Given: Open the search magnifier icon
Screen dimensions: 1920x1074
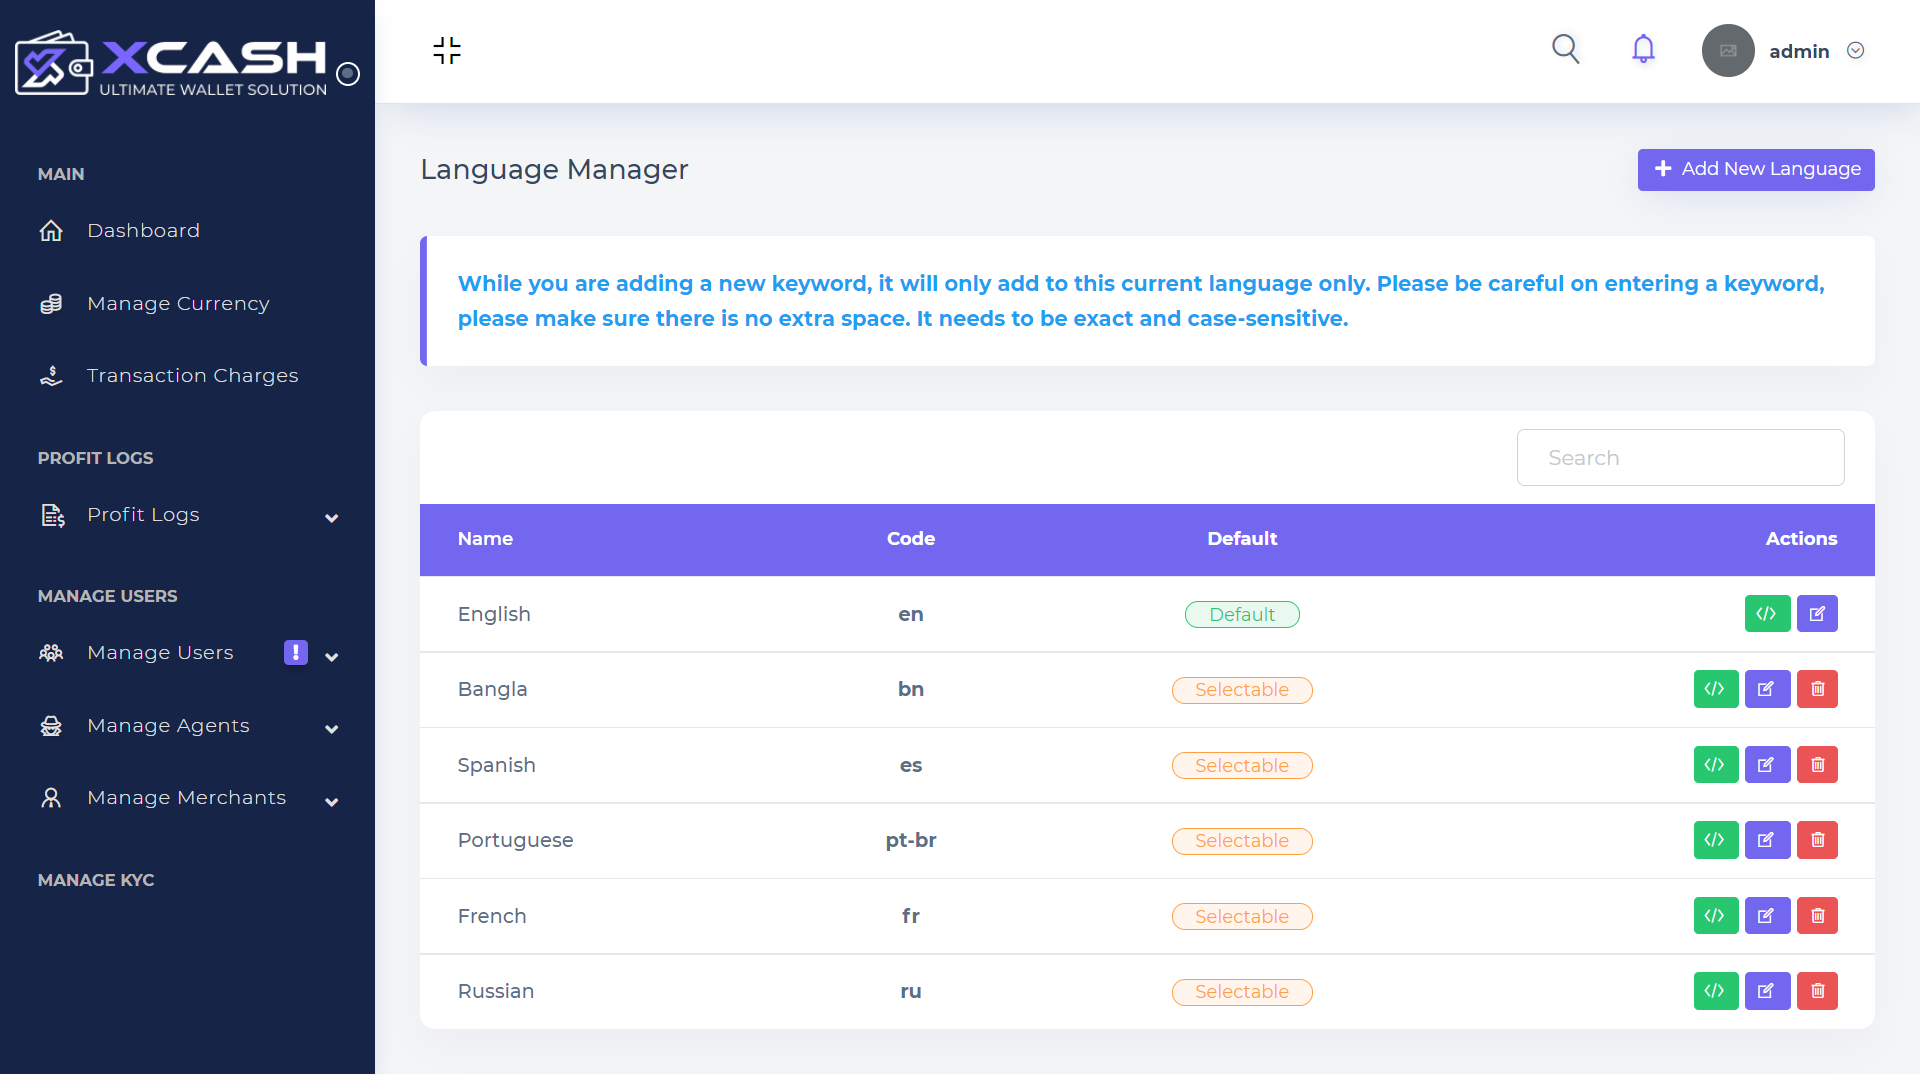Looking at the screenshot, I should pos(1565,49).
